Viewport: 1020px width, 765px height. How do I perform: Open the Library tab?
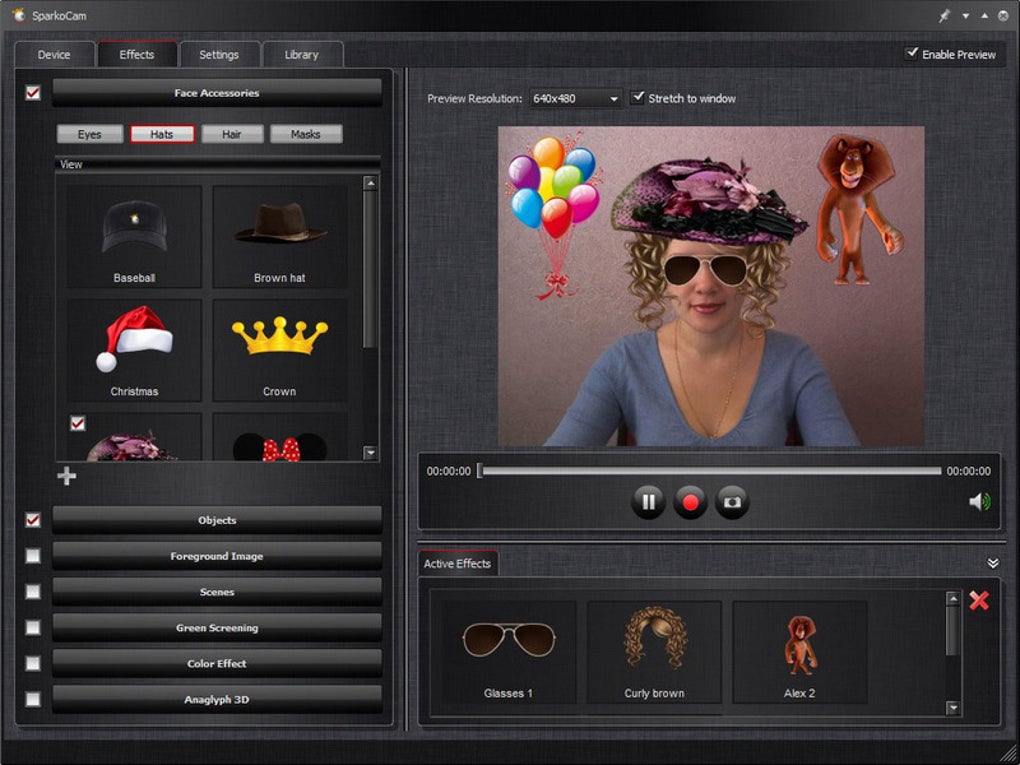tap(302, 55)
